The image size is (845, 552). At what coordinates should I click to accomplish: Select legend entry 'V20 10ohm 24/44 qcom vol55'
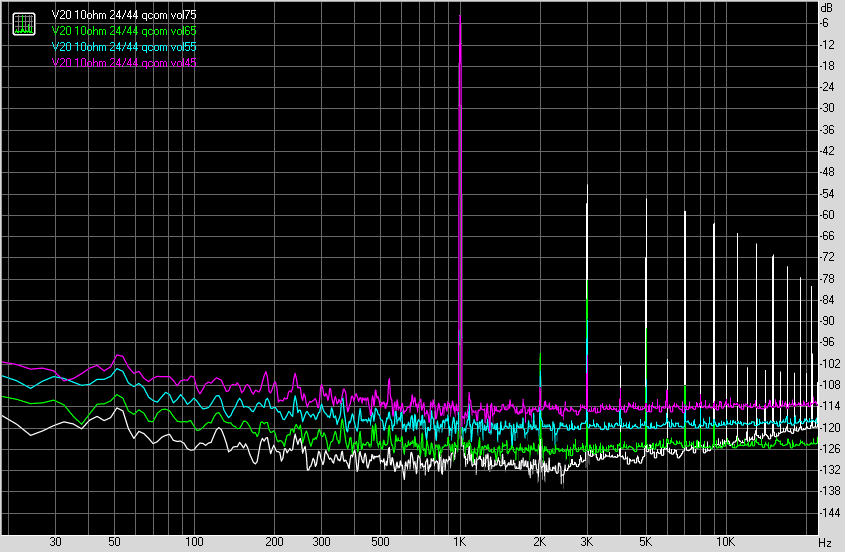tap(124, 47)
